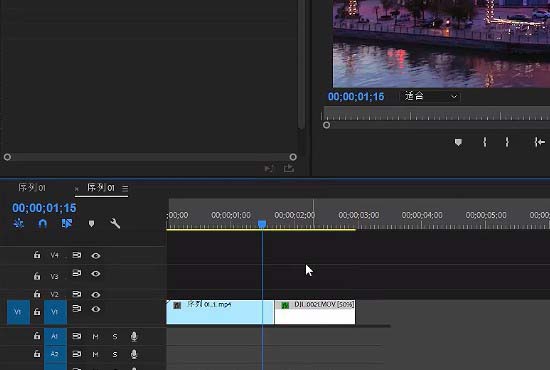Toggle V1 track targeting button
The width and height of the screenshot is (550, 370).
click(x=55, y=312)
